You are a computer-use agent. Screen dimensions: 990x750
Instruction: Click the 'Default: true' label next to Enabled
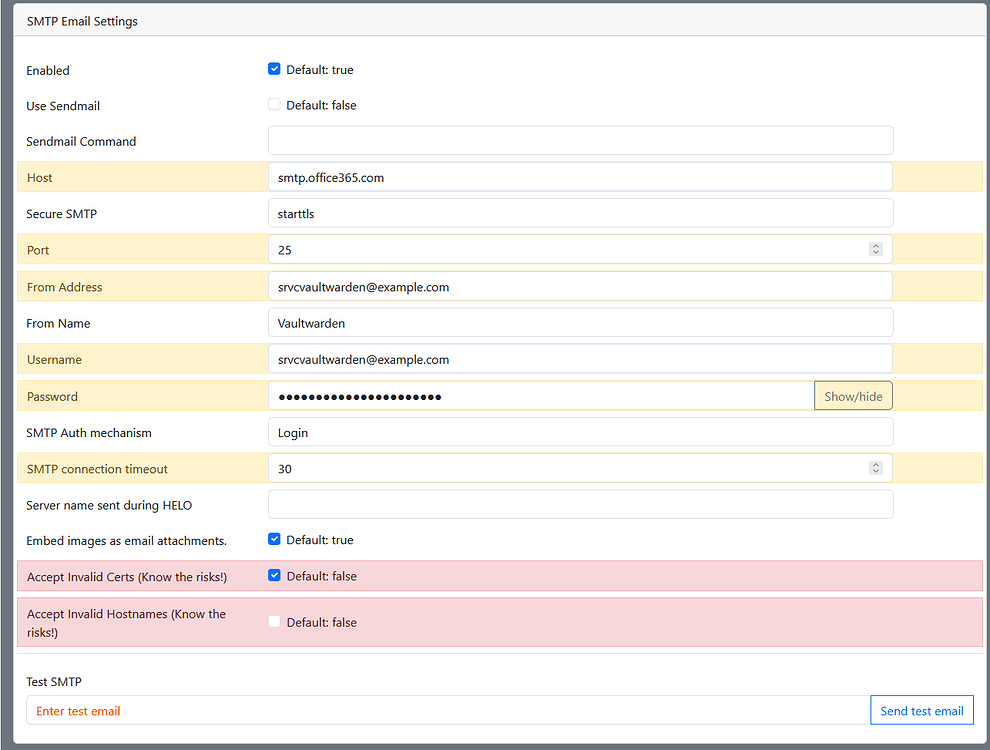(x=319, y=69)
